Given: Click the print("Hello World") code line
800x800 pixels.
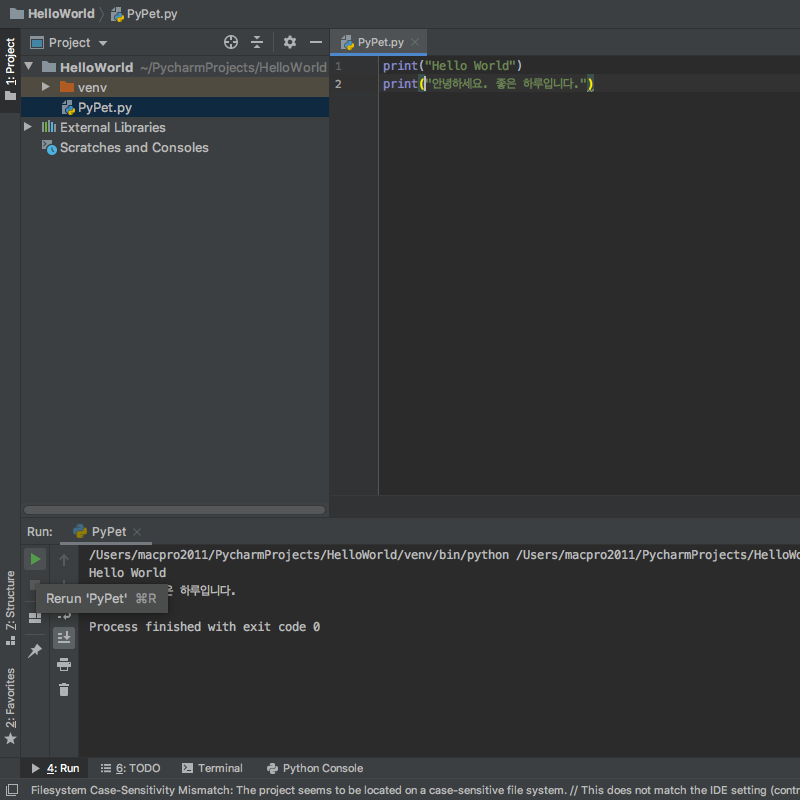Looking at the screenshot, I should (x=452, y=66).
